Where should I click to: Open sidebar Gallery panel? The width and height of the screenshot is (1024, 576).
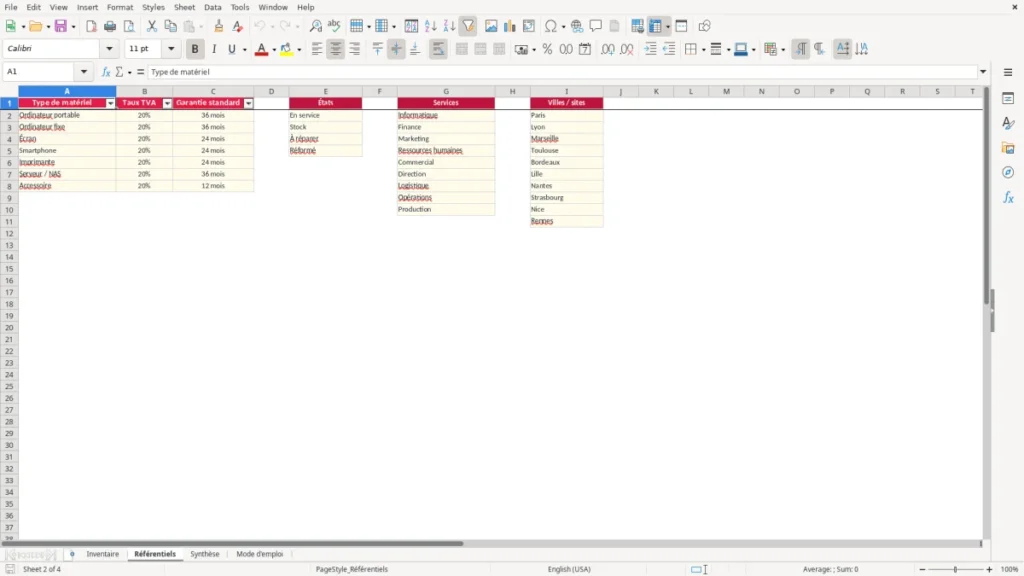pos(1008,148)
